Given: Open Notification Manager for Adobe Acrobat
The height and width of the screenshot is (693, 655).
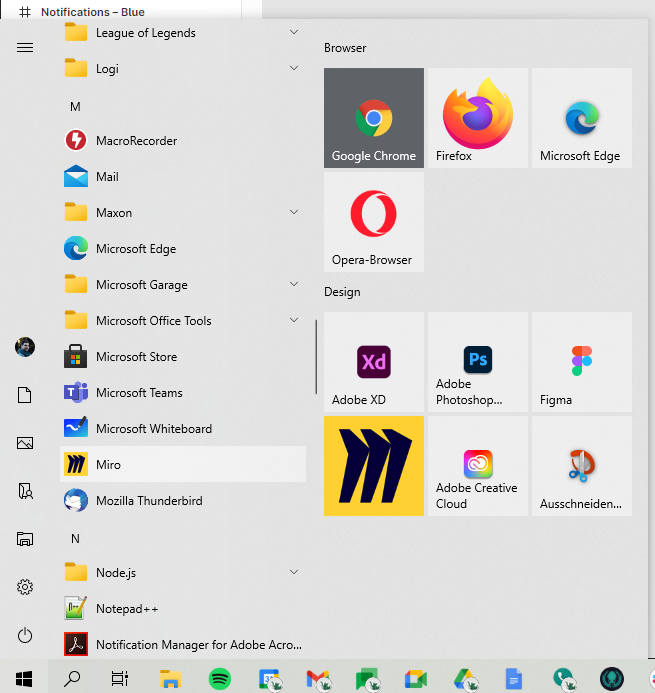Looking at the screenshot, I should click(x=183, y=645).
